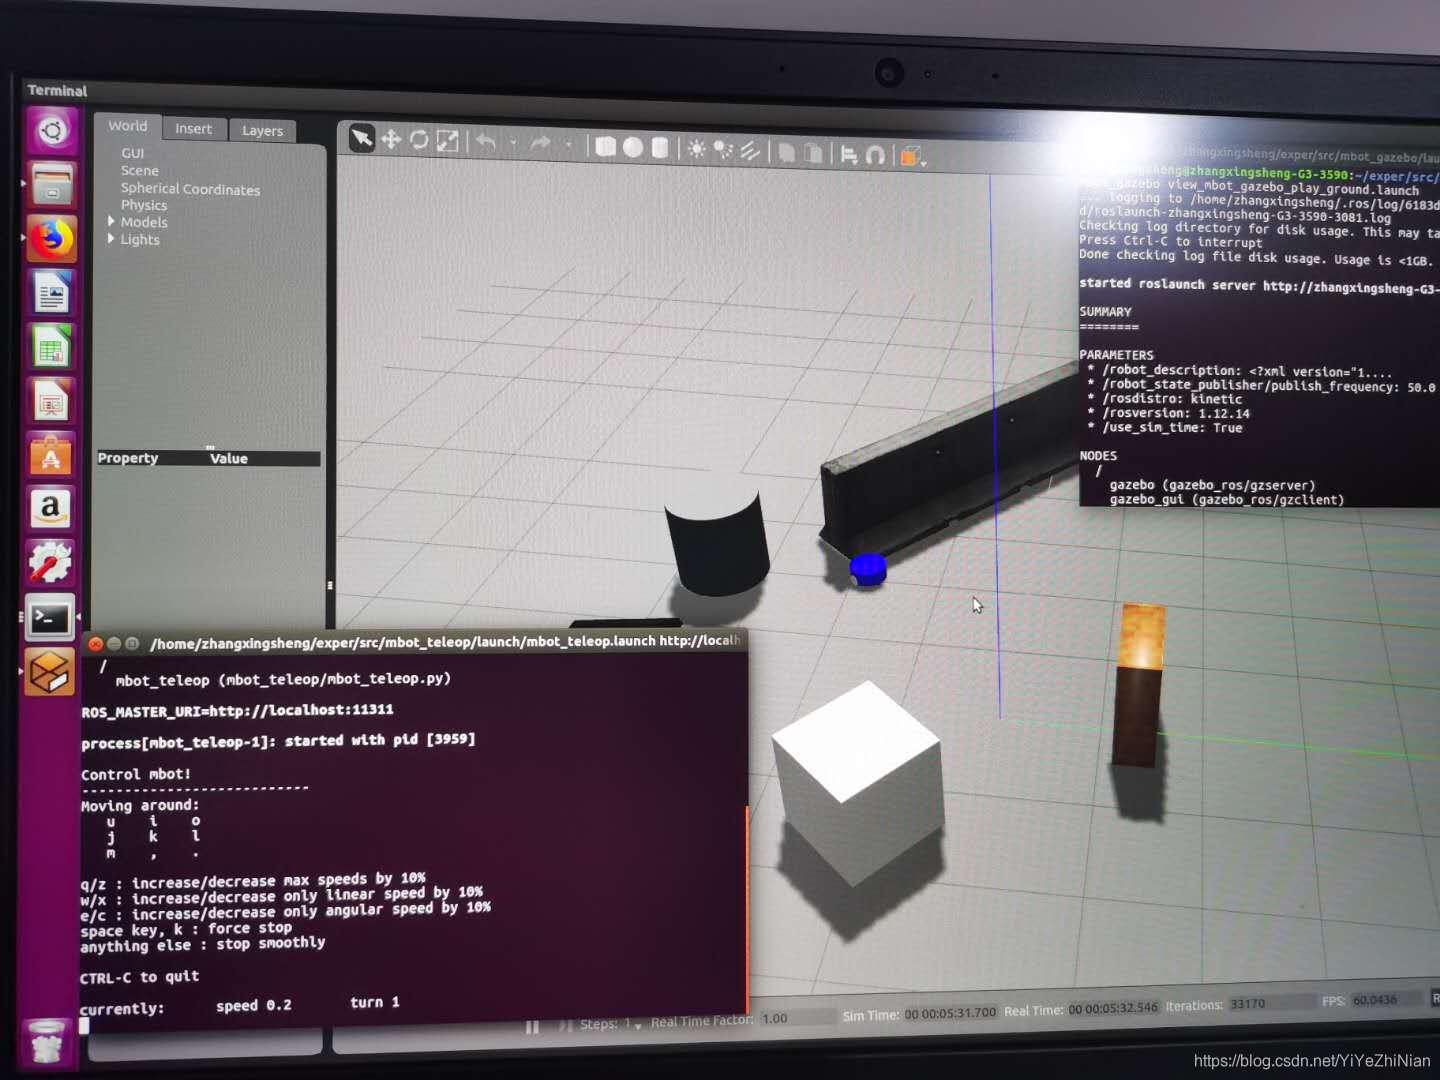Open the Align tool
This screenshot has height=1080, width=1440.
pyautogui.click(x=849, y=154)
